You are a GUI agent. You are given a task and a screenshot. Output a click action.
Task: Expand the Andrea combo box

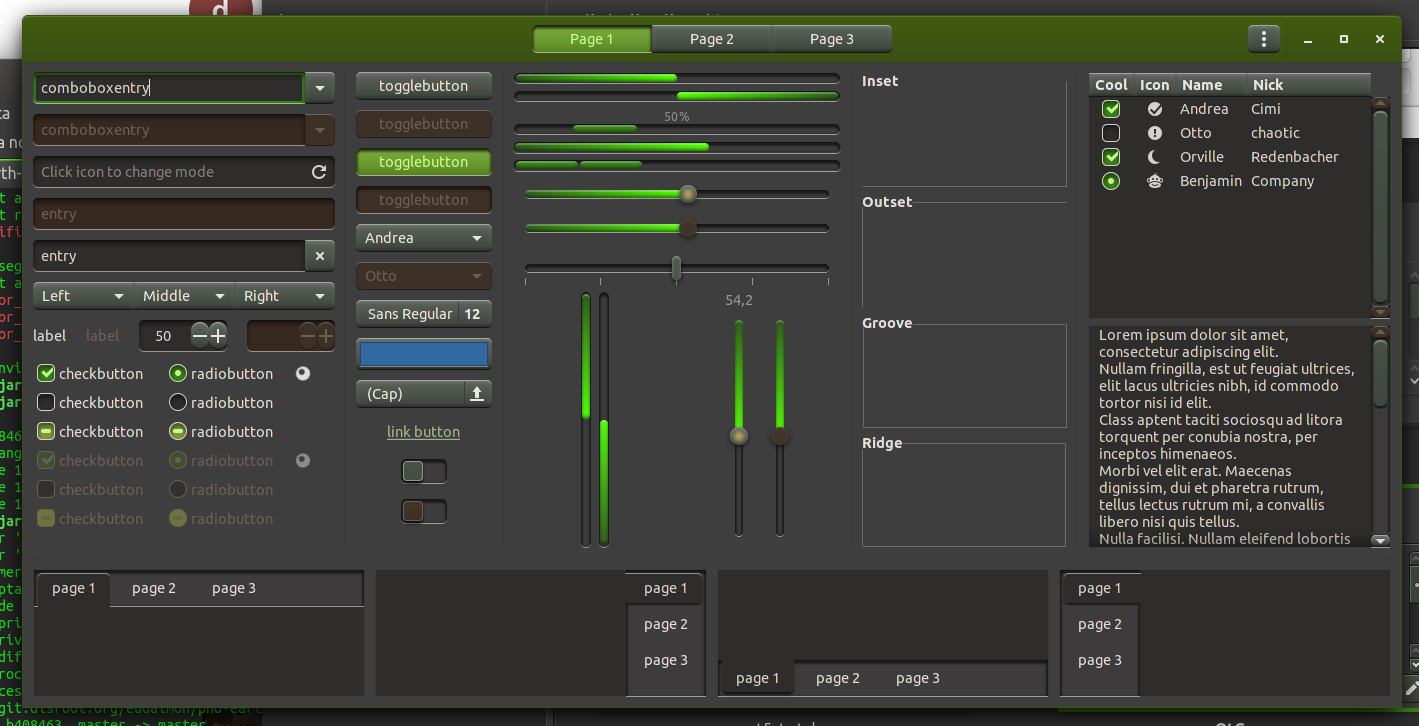[x=424, y=238]
